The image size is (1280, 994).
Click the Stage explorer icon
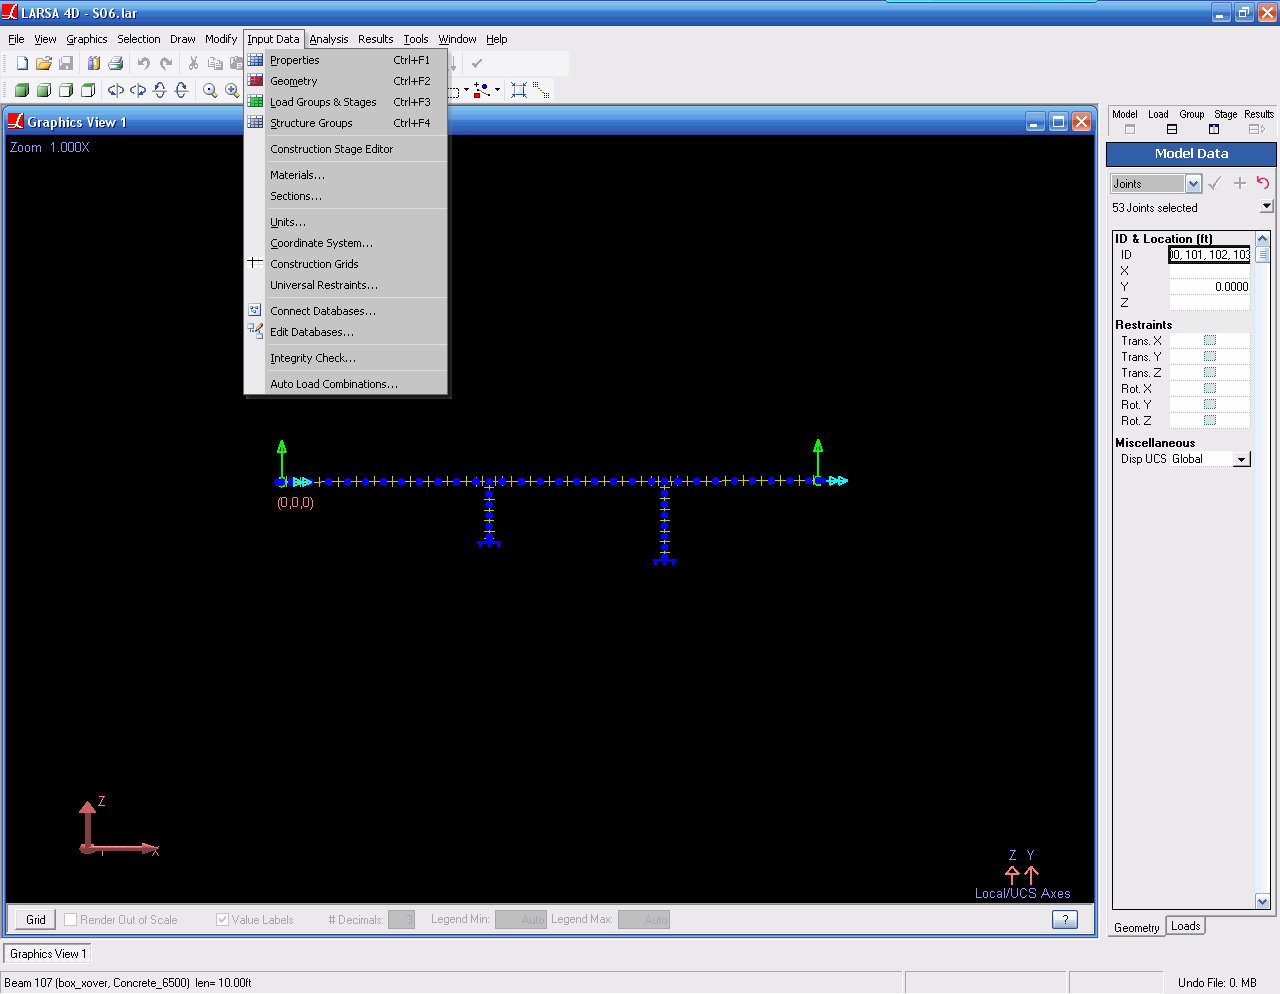(x=1214, y=129)
